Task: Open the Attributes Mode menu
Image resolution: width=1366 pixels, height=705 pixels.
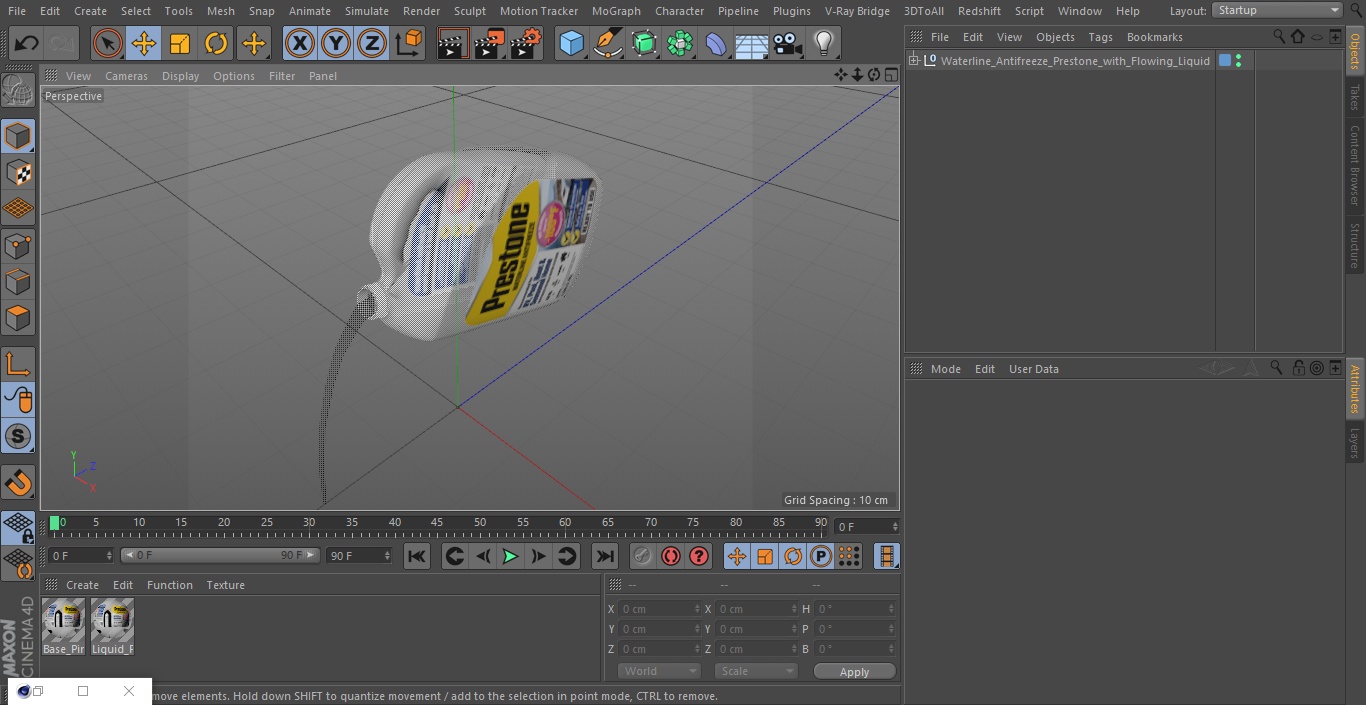Action: tap(945, 369)
